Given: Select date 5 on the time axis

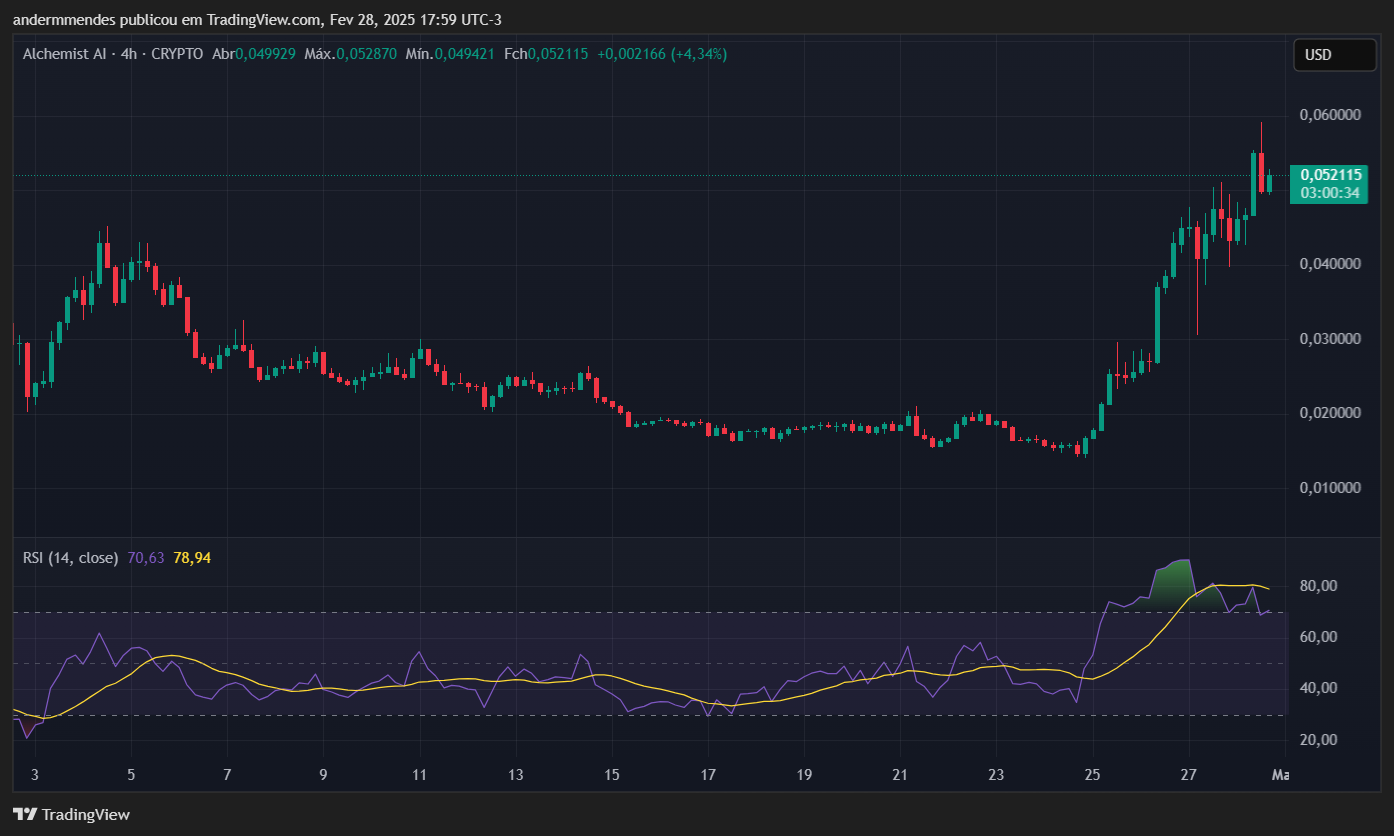Looking at the screenshot, I should pos(131,774).
